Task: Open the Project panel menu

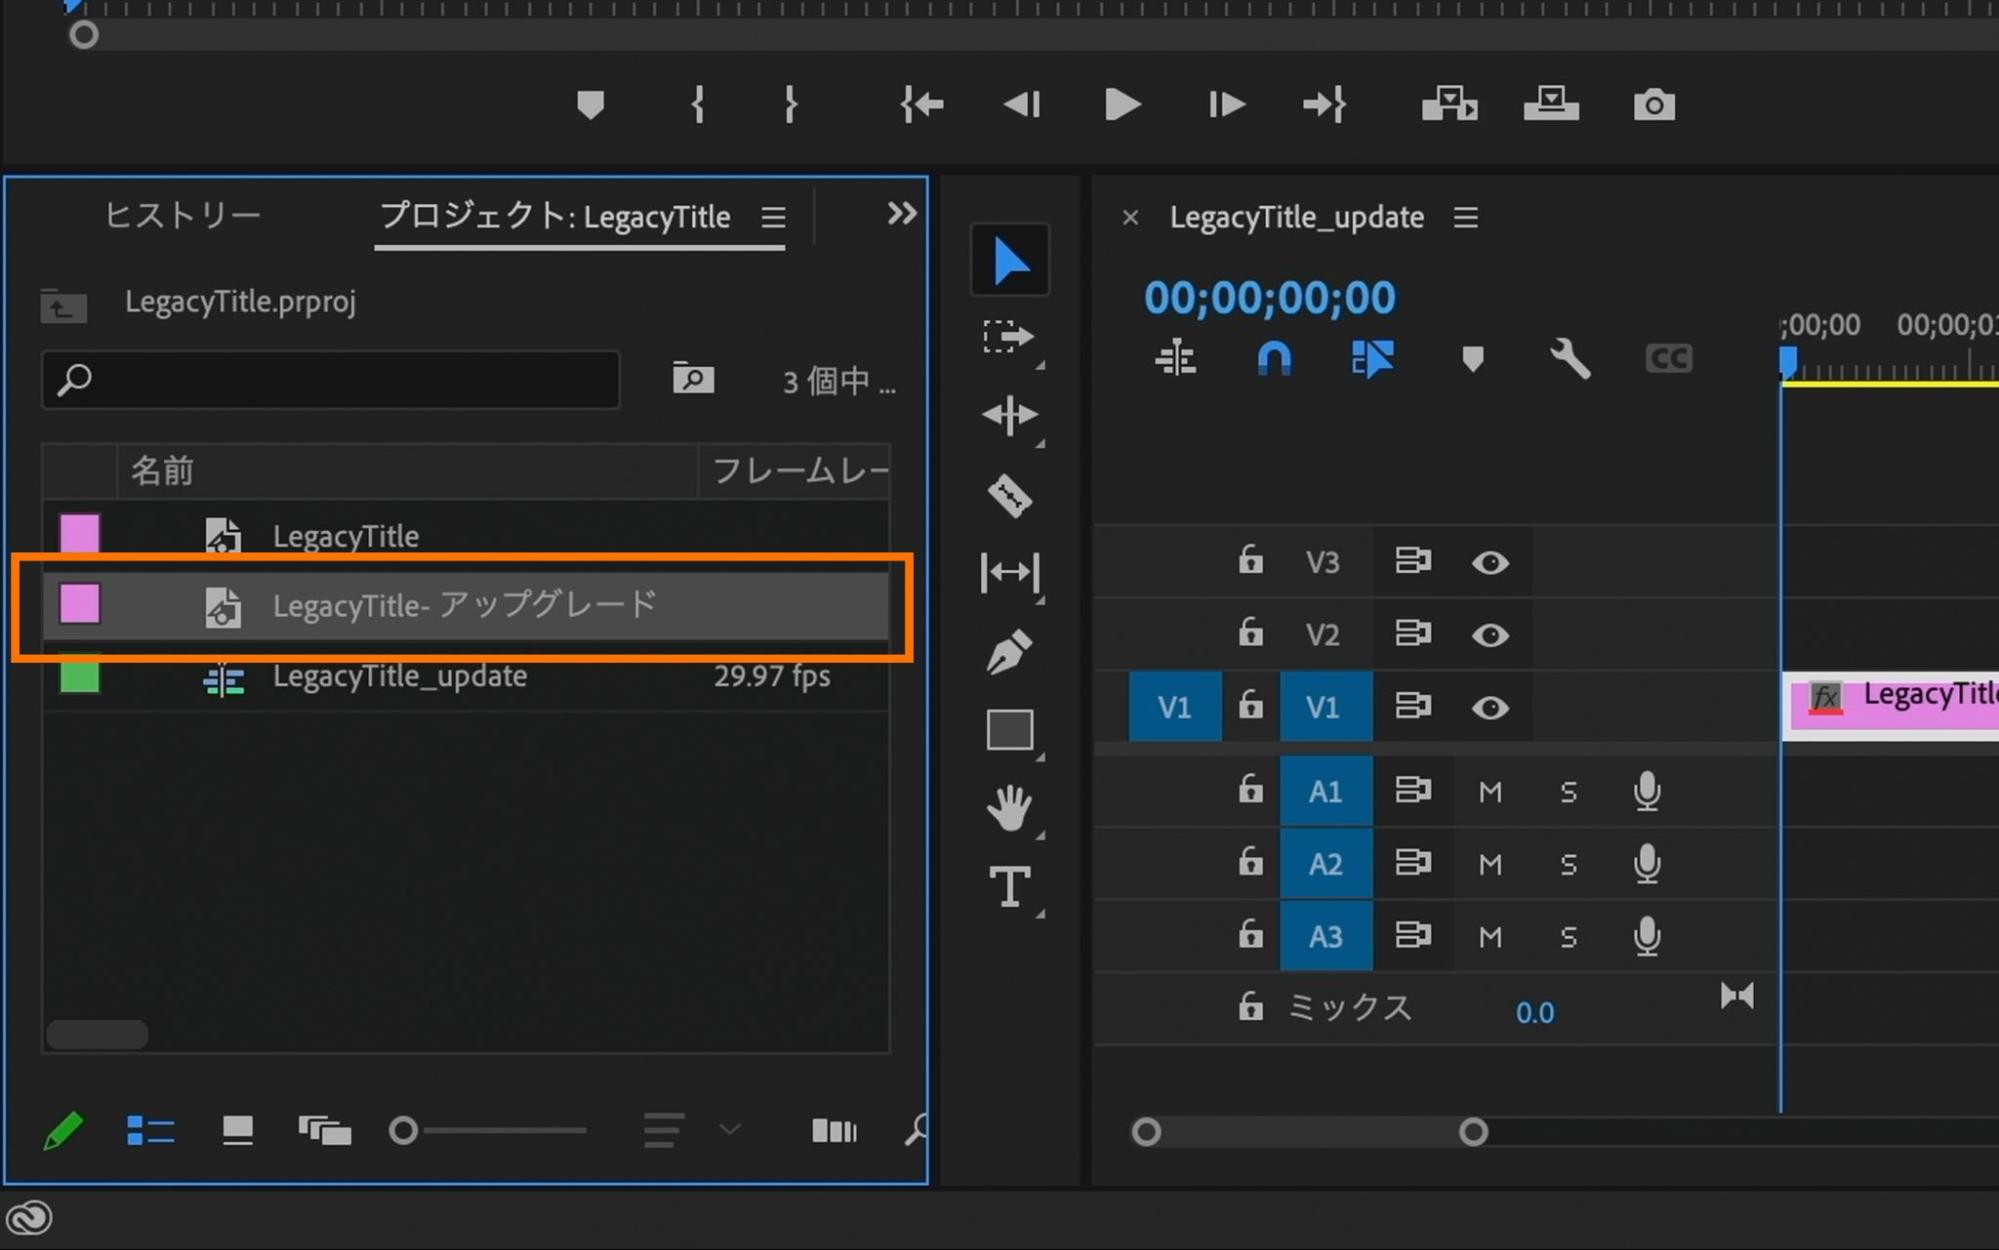Action: (x=773, y=217)
